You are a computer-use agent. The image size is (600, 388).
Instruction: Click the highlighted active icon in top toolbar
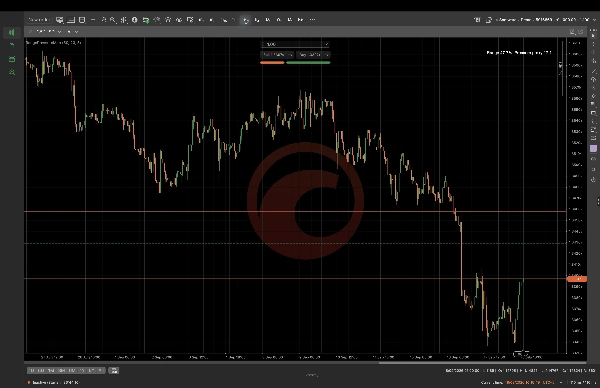(245, 20)
